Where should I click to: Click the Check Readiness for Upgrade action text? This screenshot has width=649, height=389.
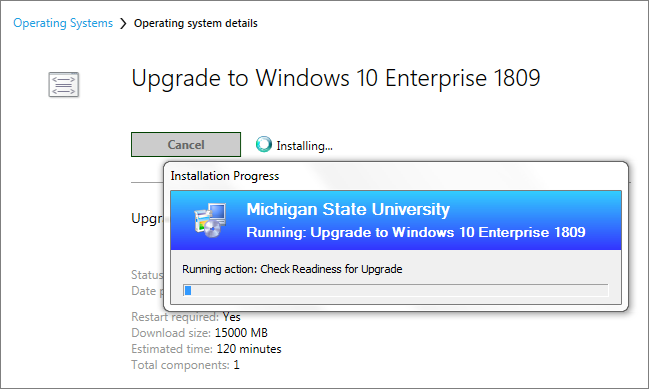click(331, 269)
